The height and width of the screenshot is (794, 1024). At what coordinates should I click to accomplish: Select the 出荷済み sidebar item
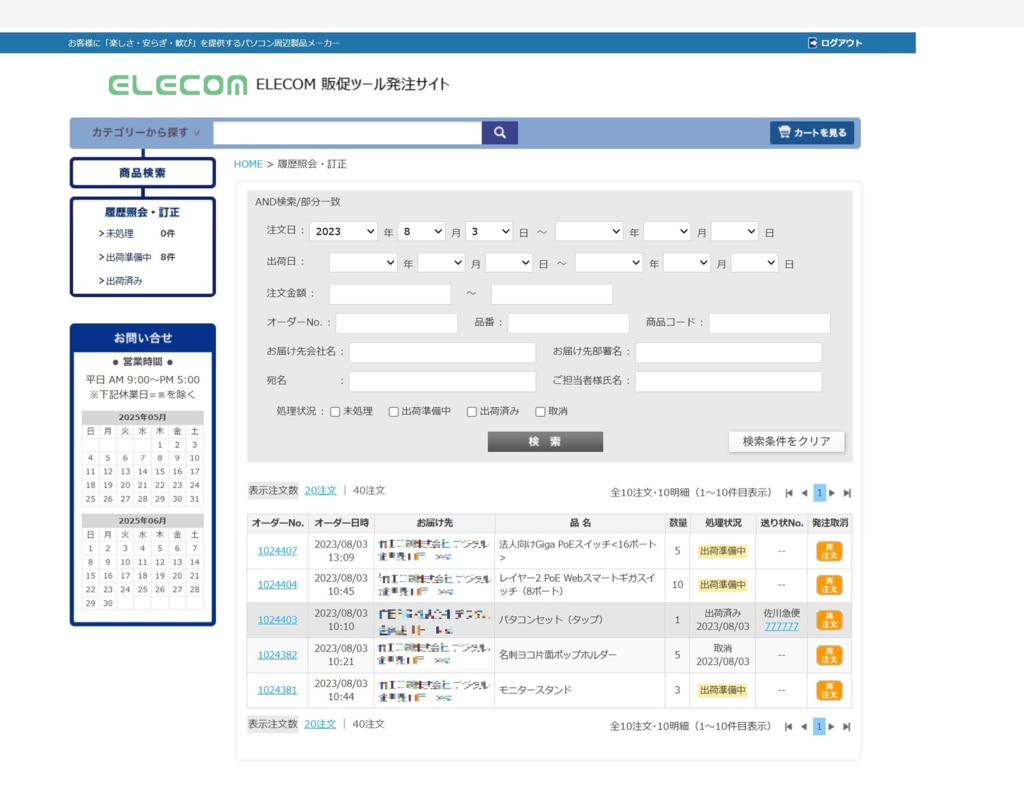point(121,281)
